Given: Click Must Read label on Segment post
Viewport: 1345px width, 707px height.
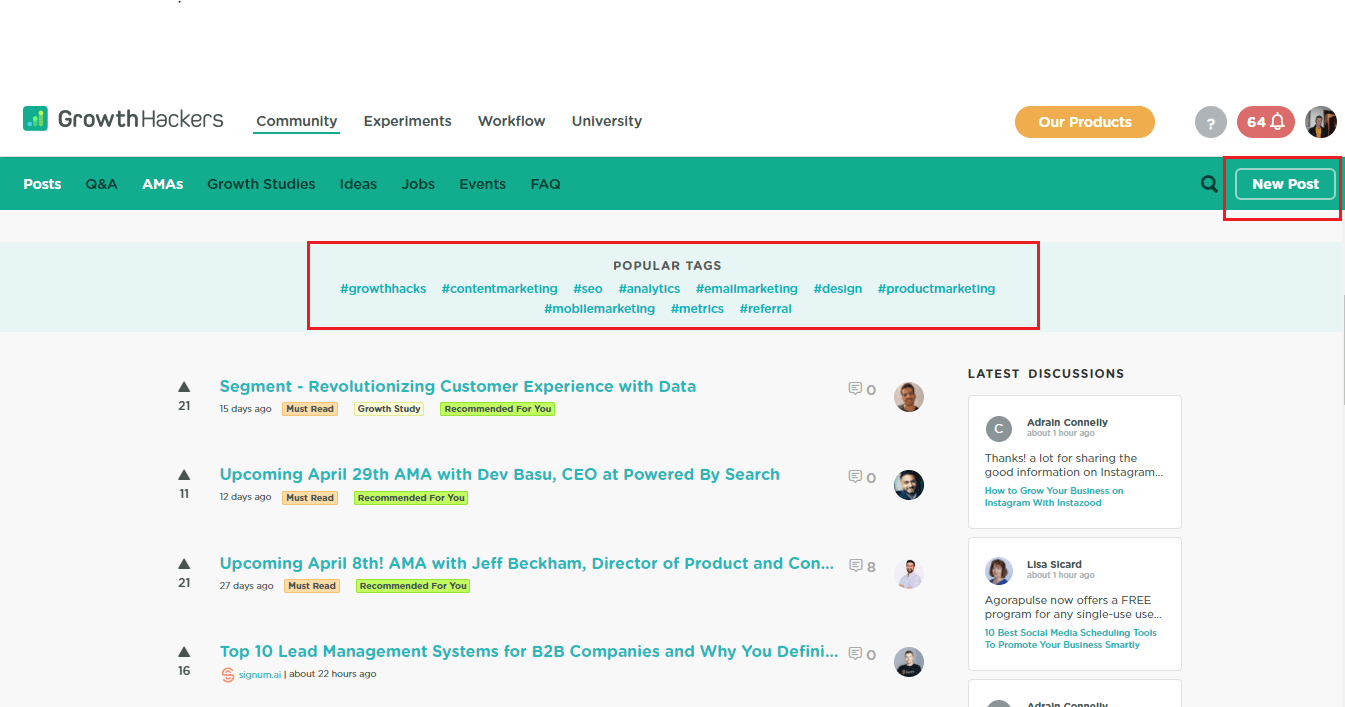Looking at the screenshot, I should pyautogui.click(x=310, y=409).
